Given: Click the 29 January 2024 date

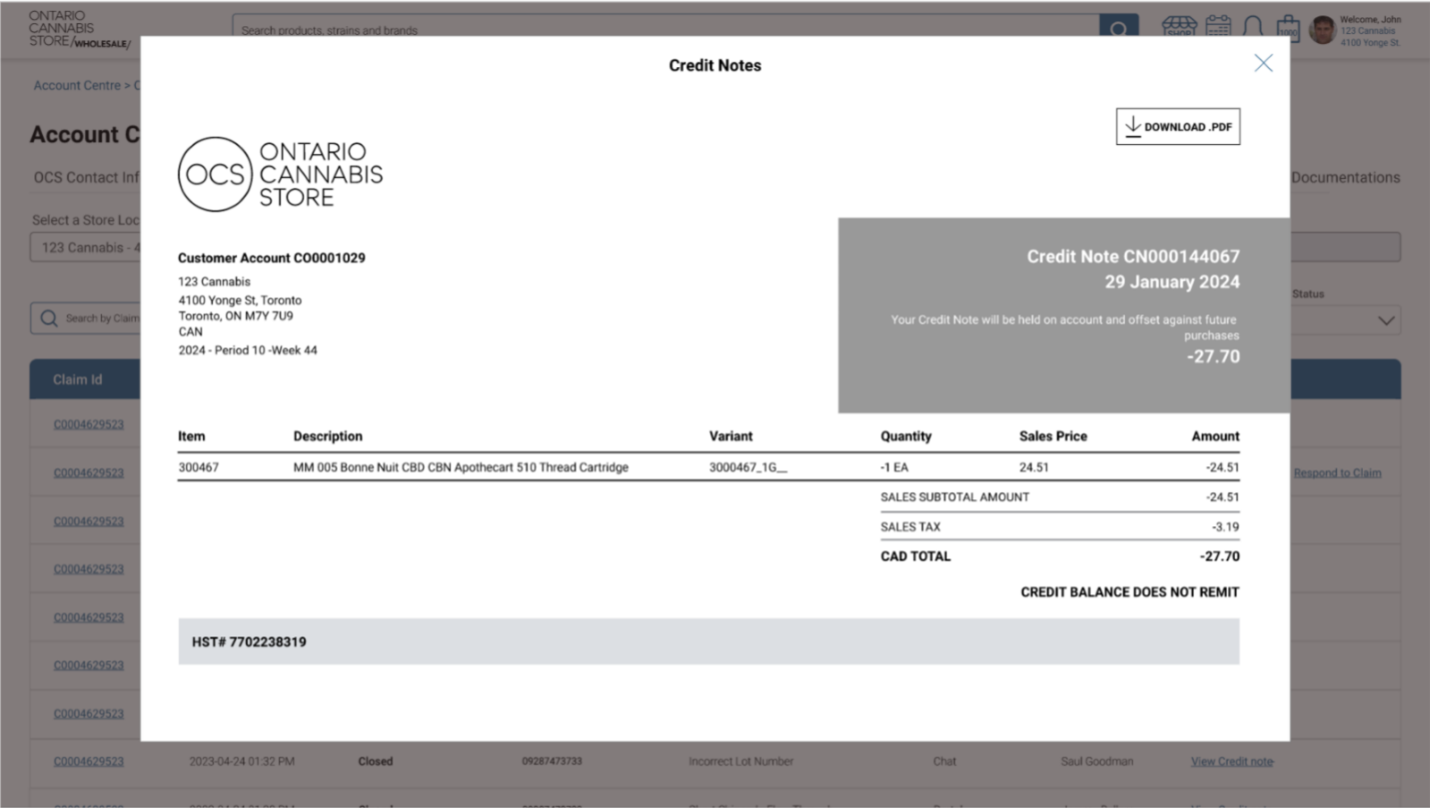Looking at the screenshot, I should (1172, 282).
